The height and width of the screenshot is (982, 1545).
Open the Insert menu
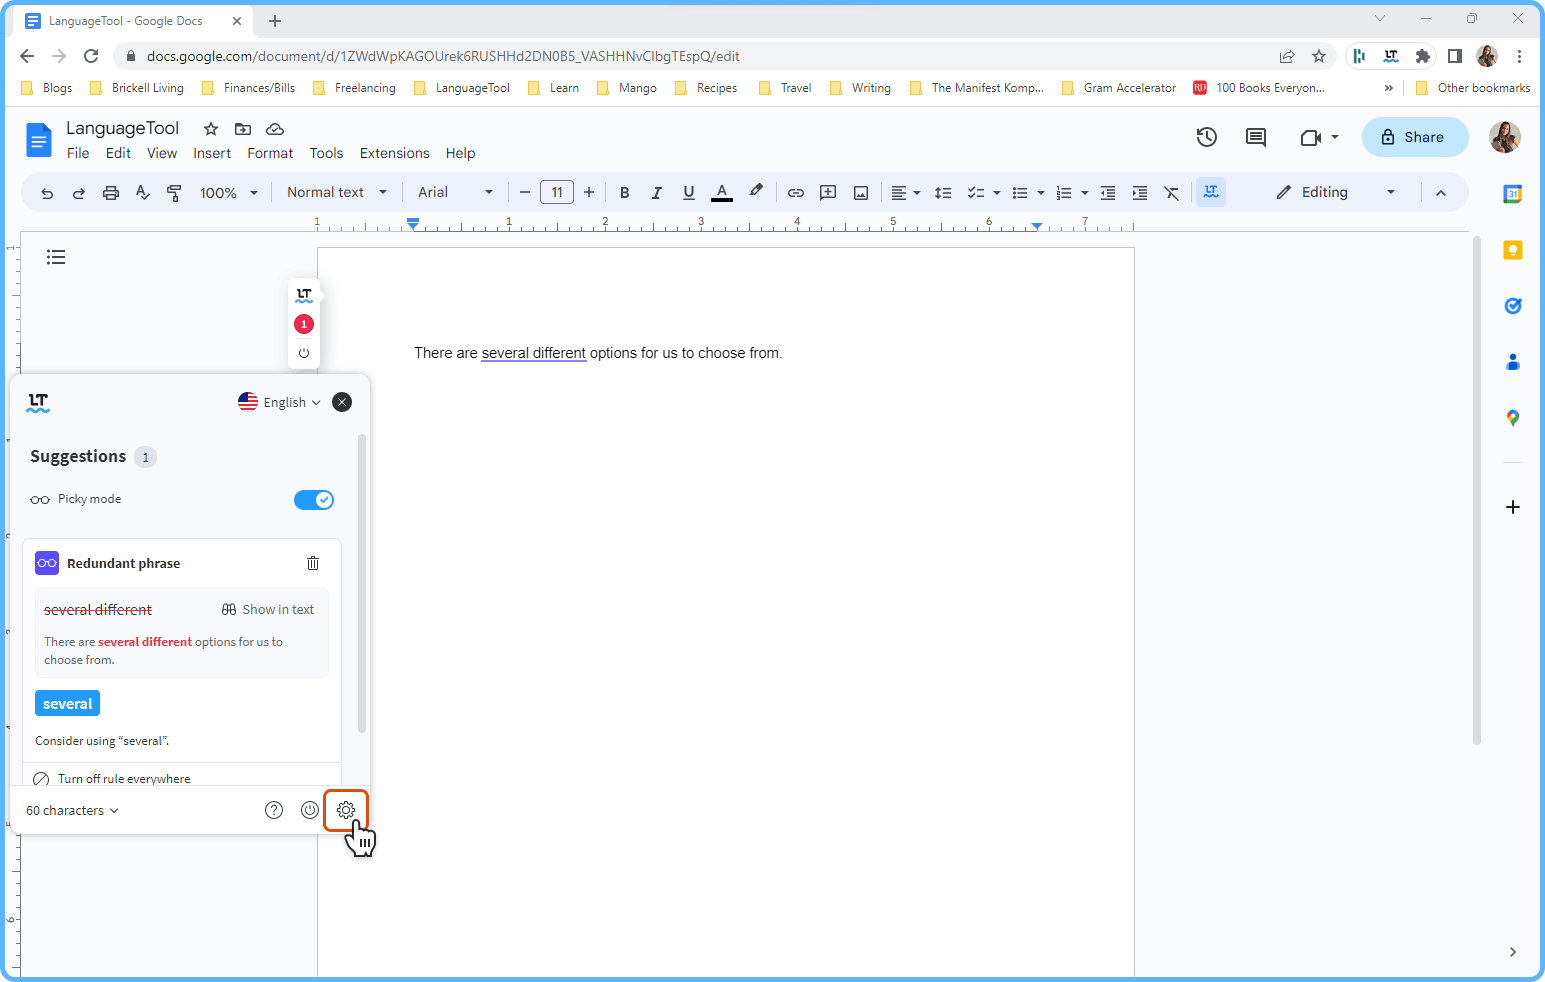(x=212, y=153)
